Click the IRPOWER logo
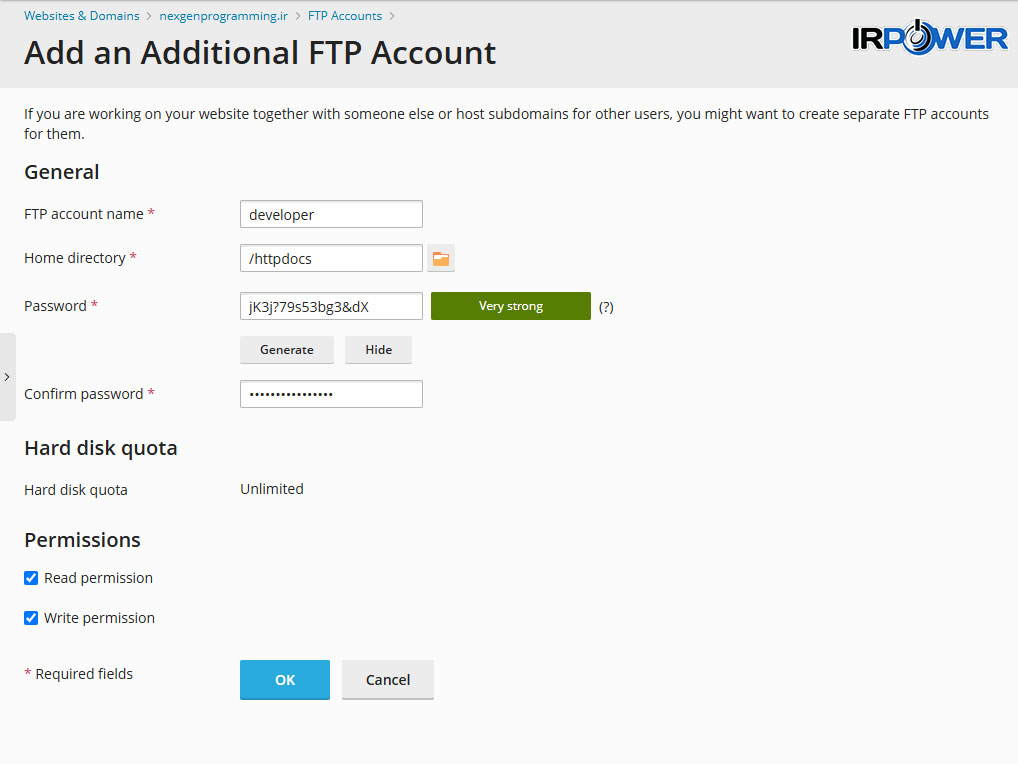1018x764 pixels. [x=929, y=38]
